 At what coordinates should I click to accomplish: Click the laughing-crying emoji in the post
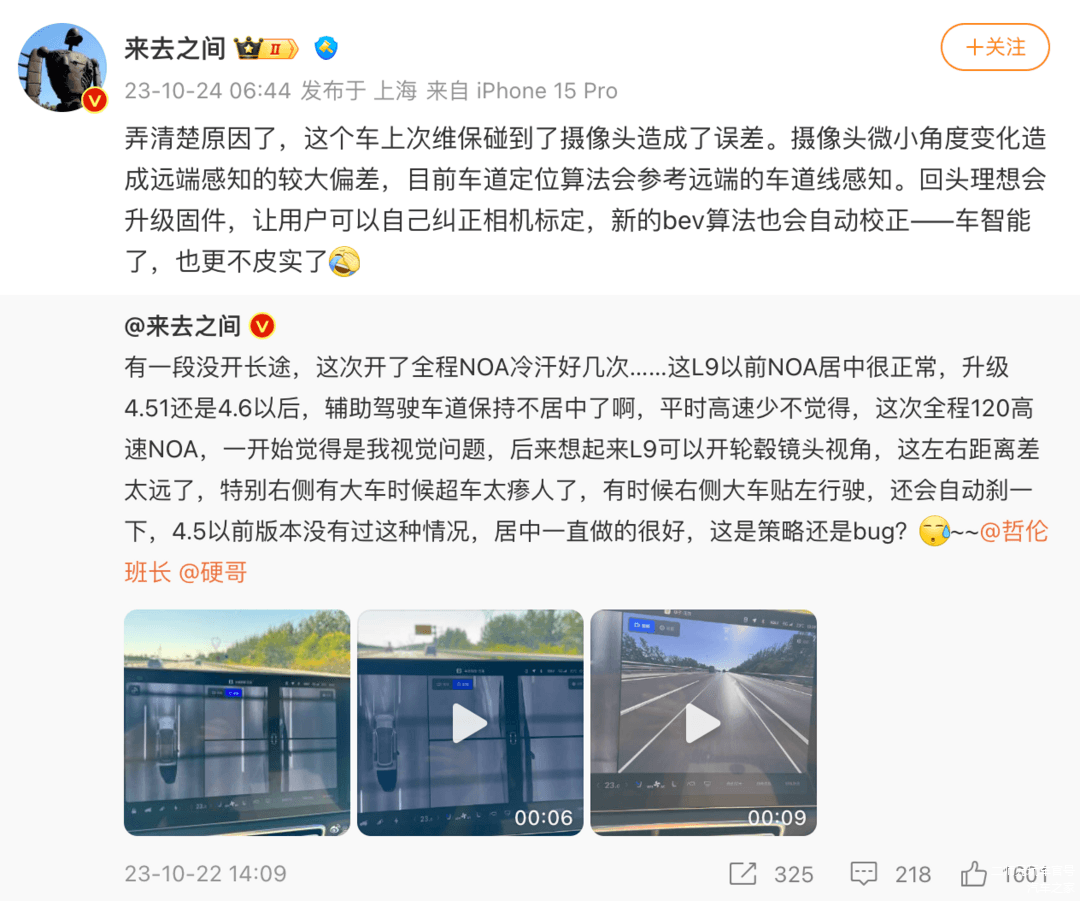click(344, 262)
